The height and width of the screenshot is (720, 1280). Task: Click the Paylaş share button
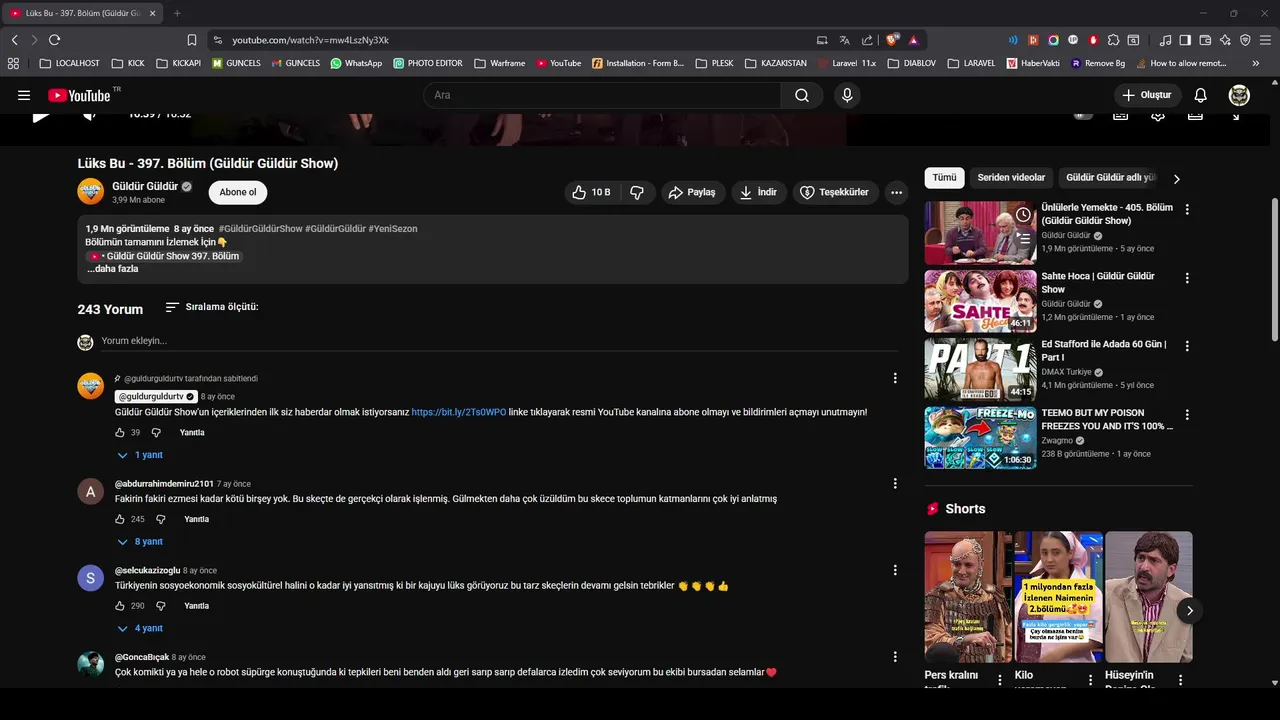692,192
